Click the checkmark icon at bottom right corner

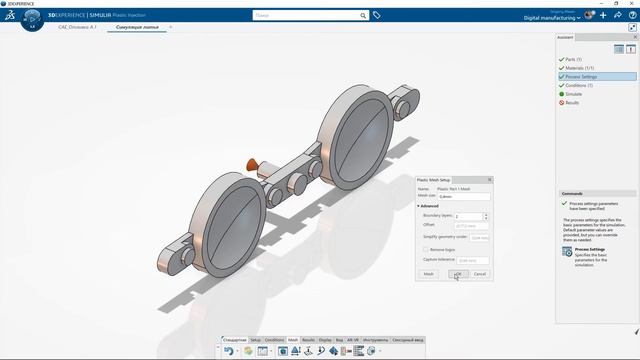pos(637,332)
